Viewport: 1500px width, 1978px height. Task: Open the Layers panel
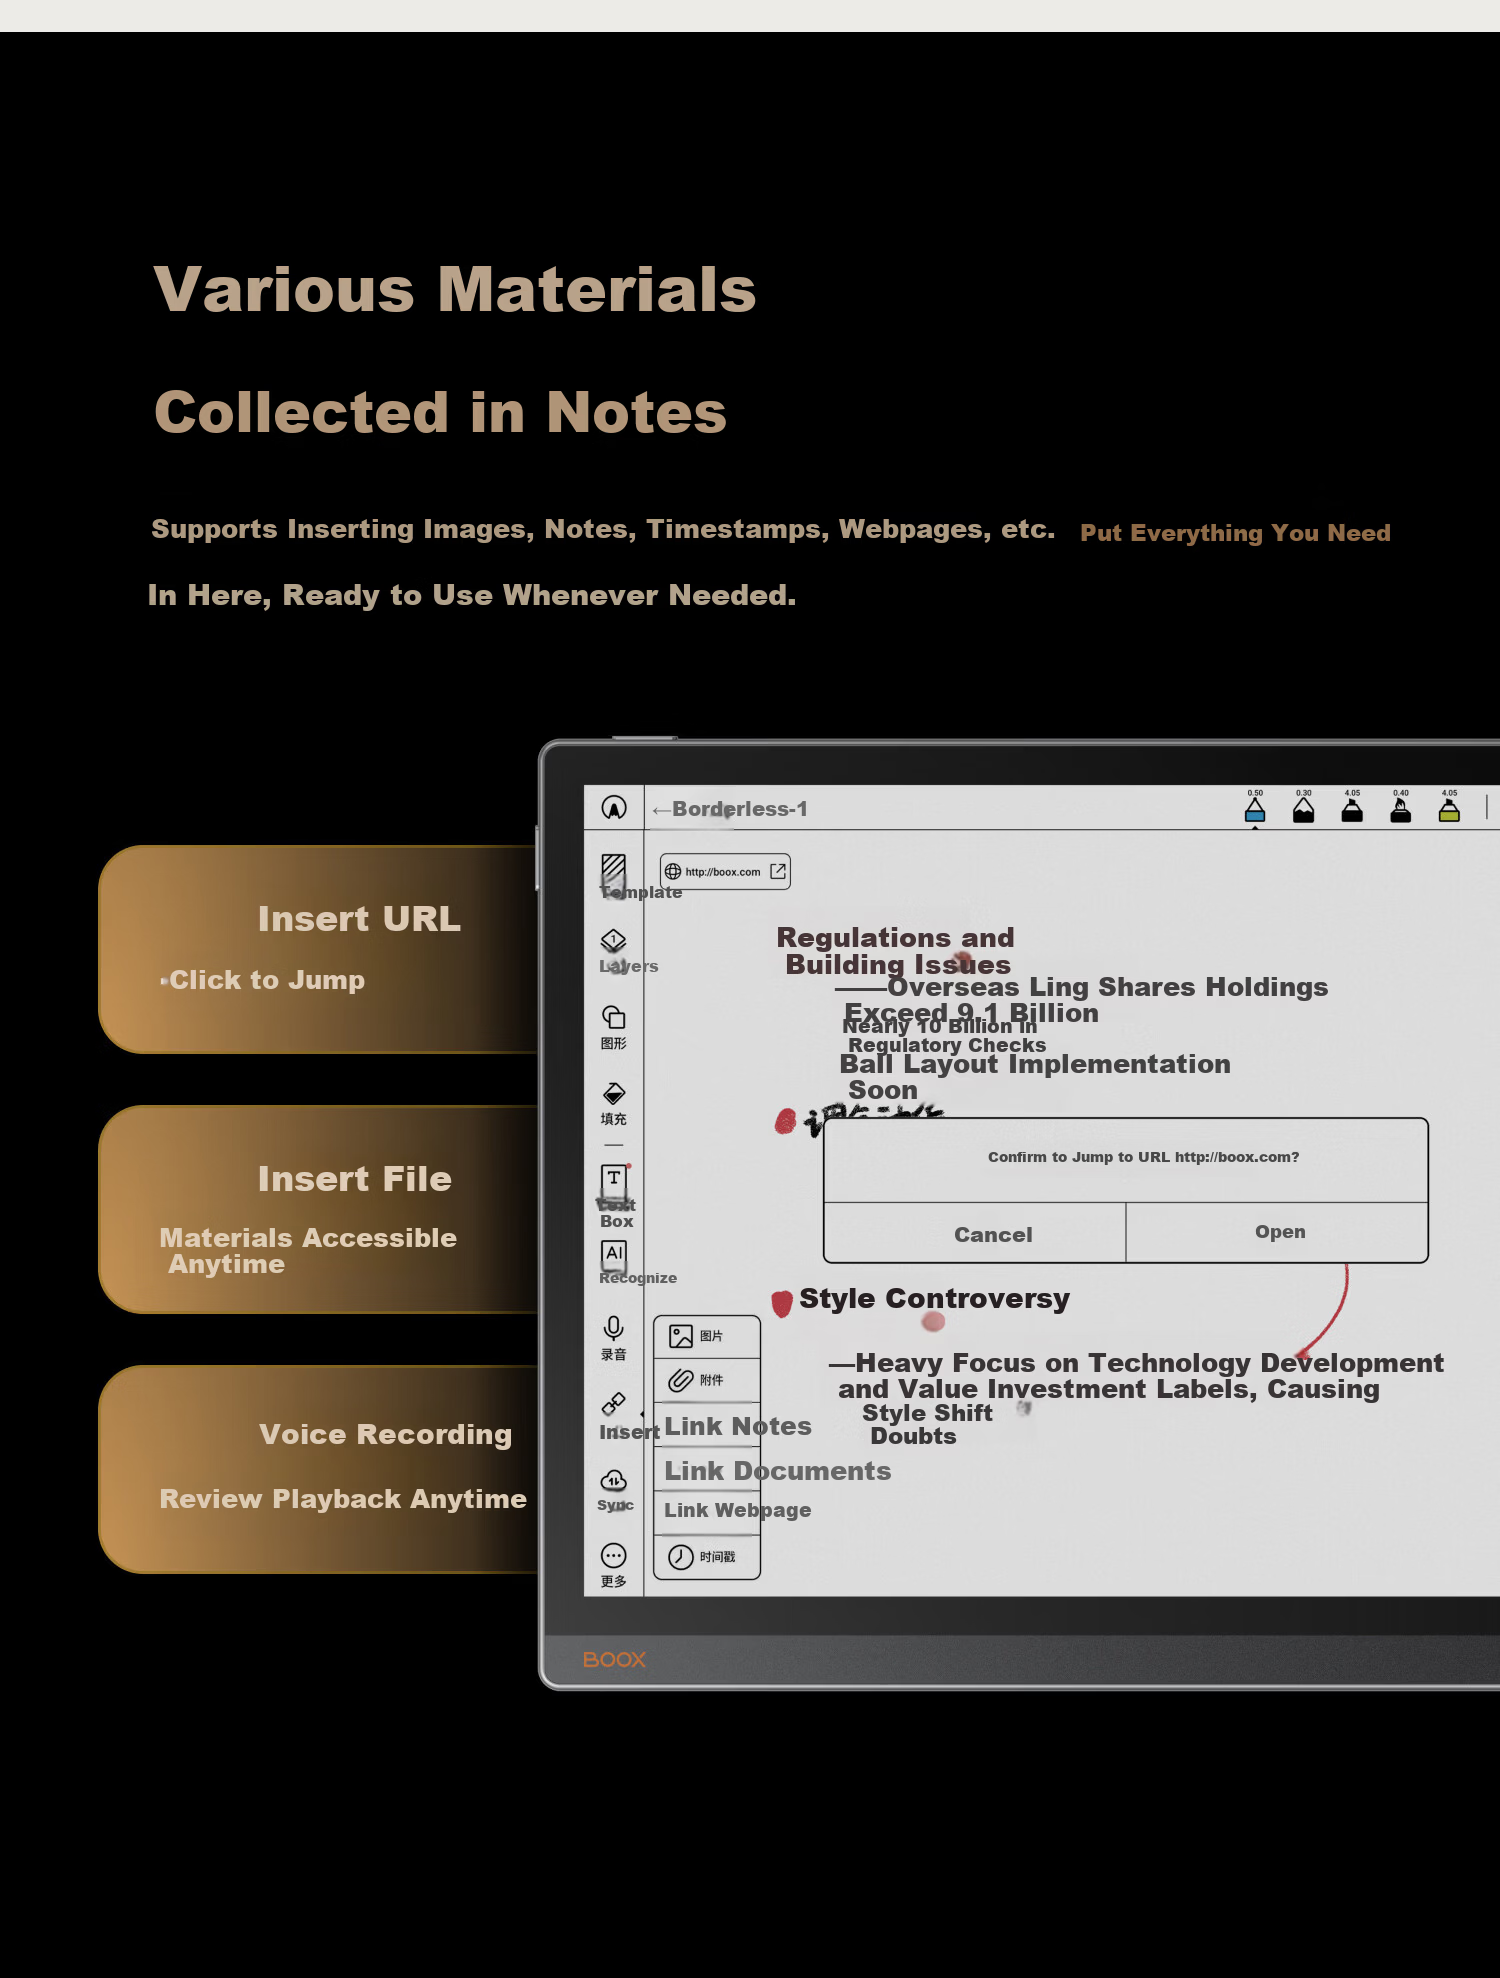614,951
